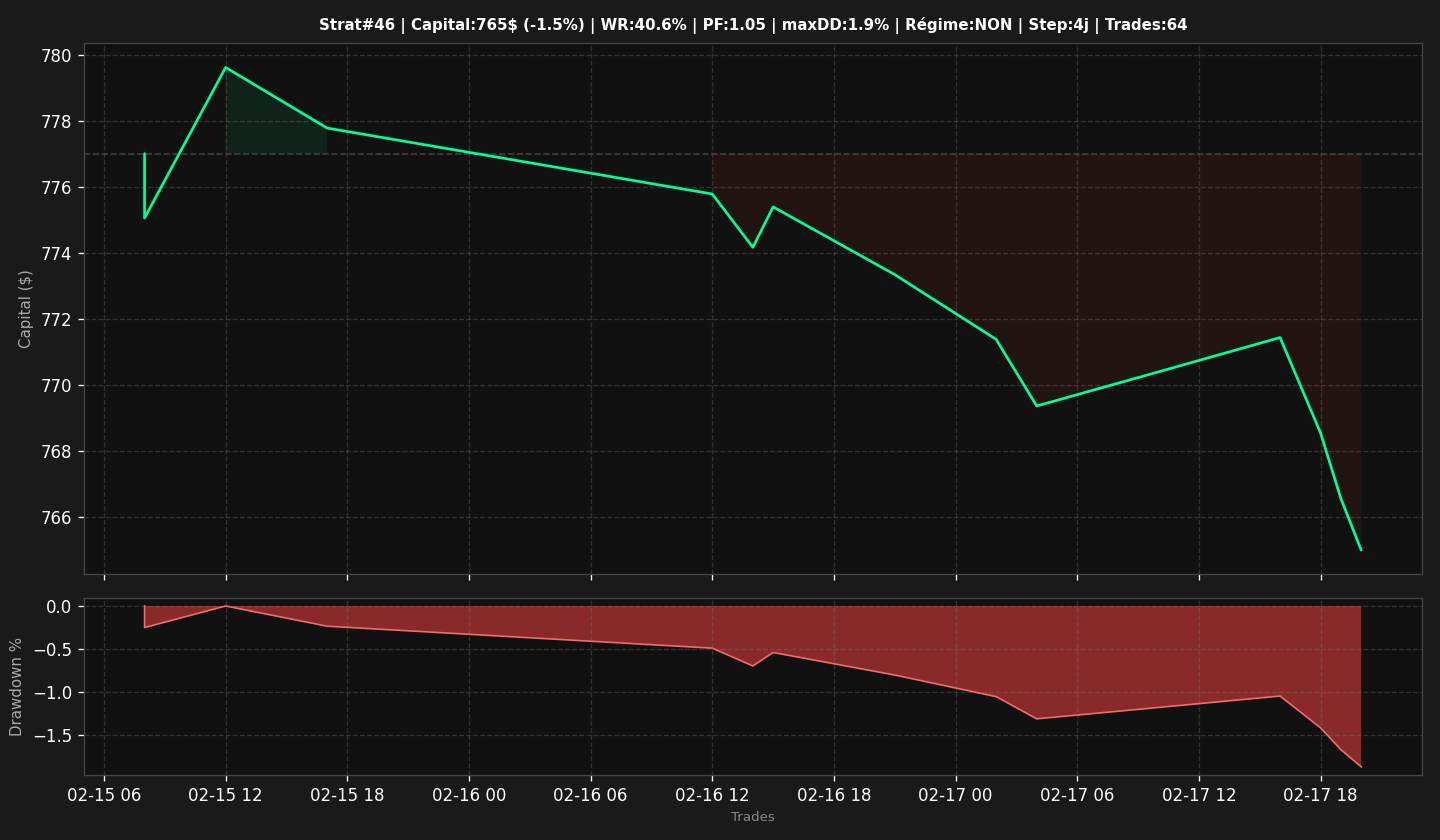Viewport: 1440px width, 840px height.
Task: Click the "02-17 06" time axis label
Action: tap(1077, 795)
